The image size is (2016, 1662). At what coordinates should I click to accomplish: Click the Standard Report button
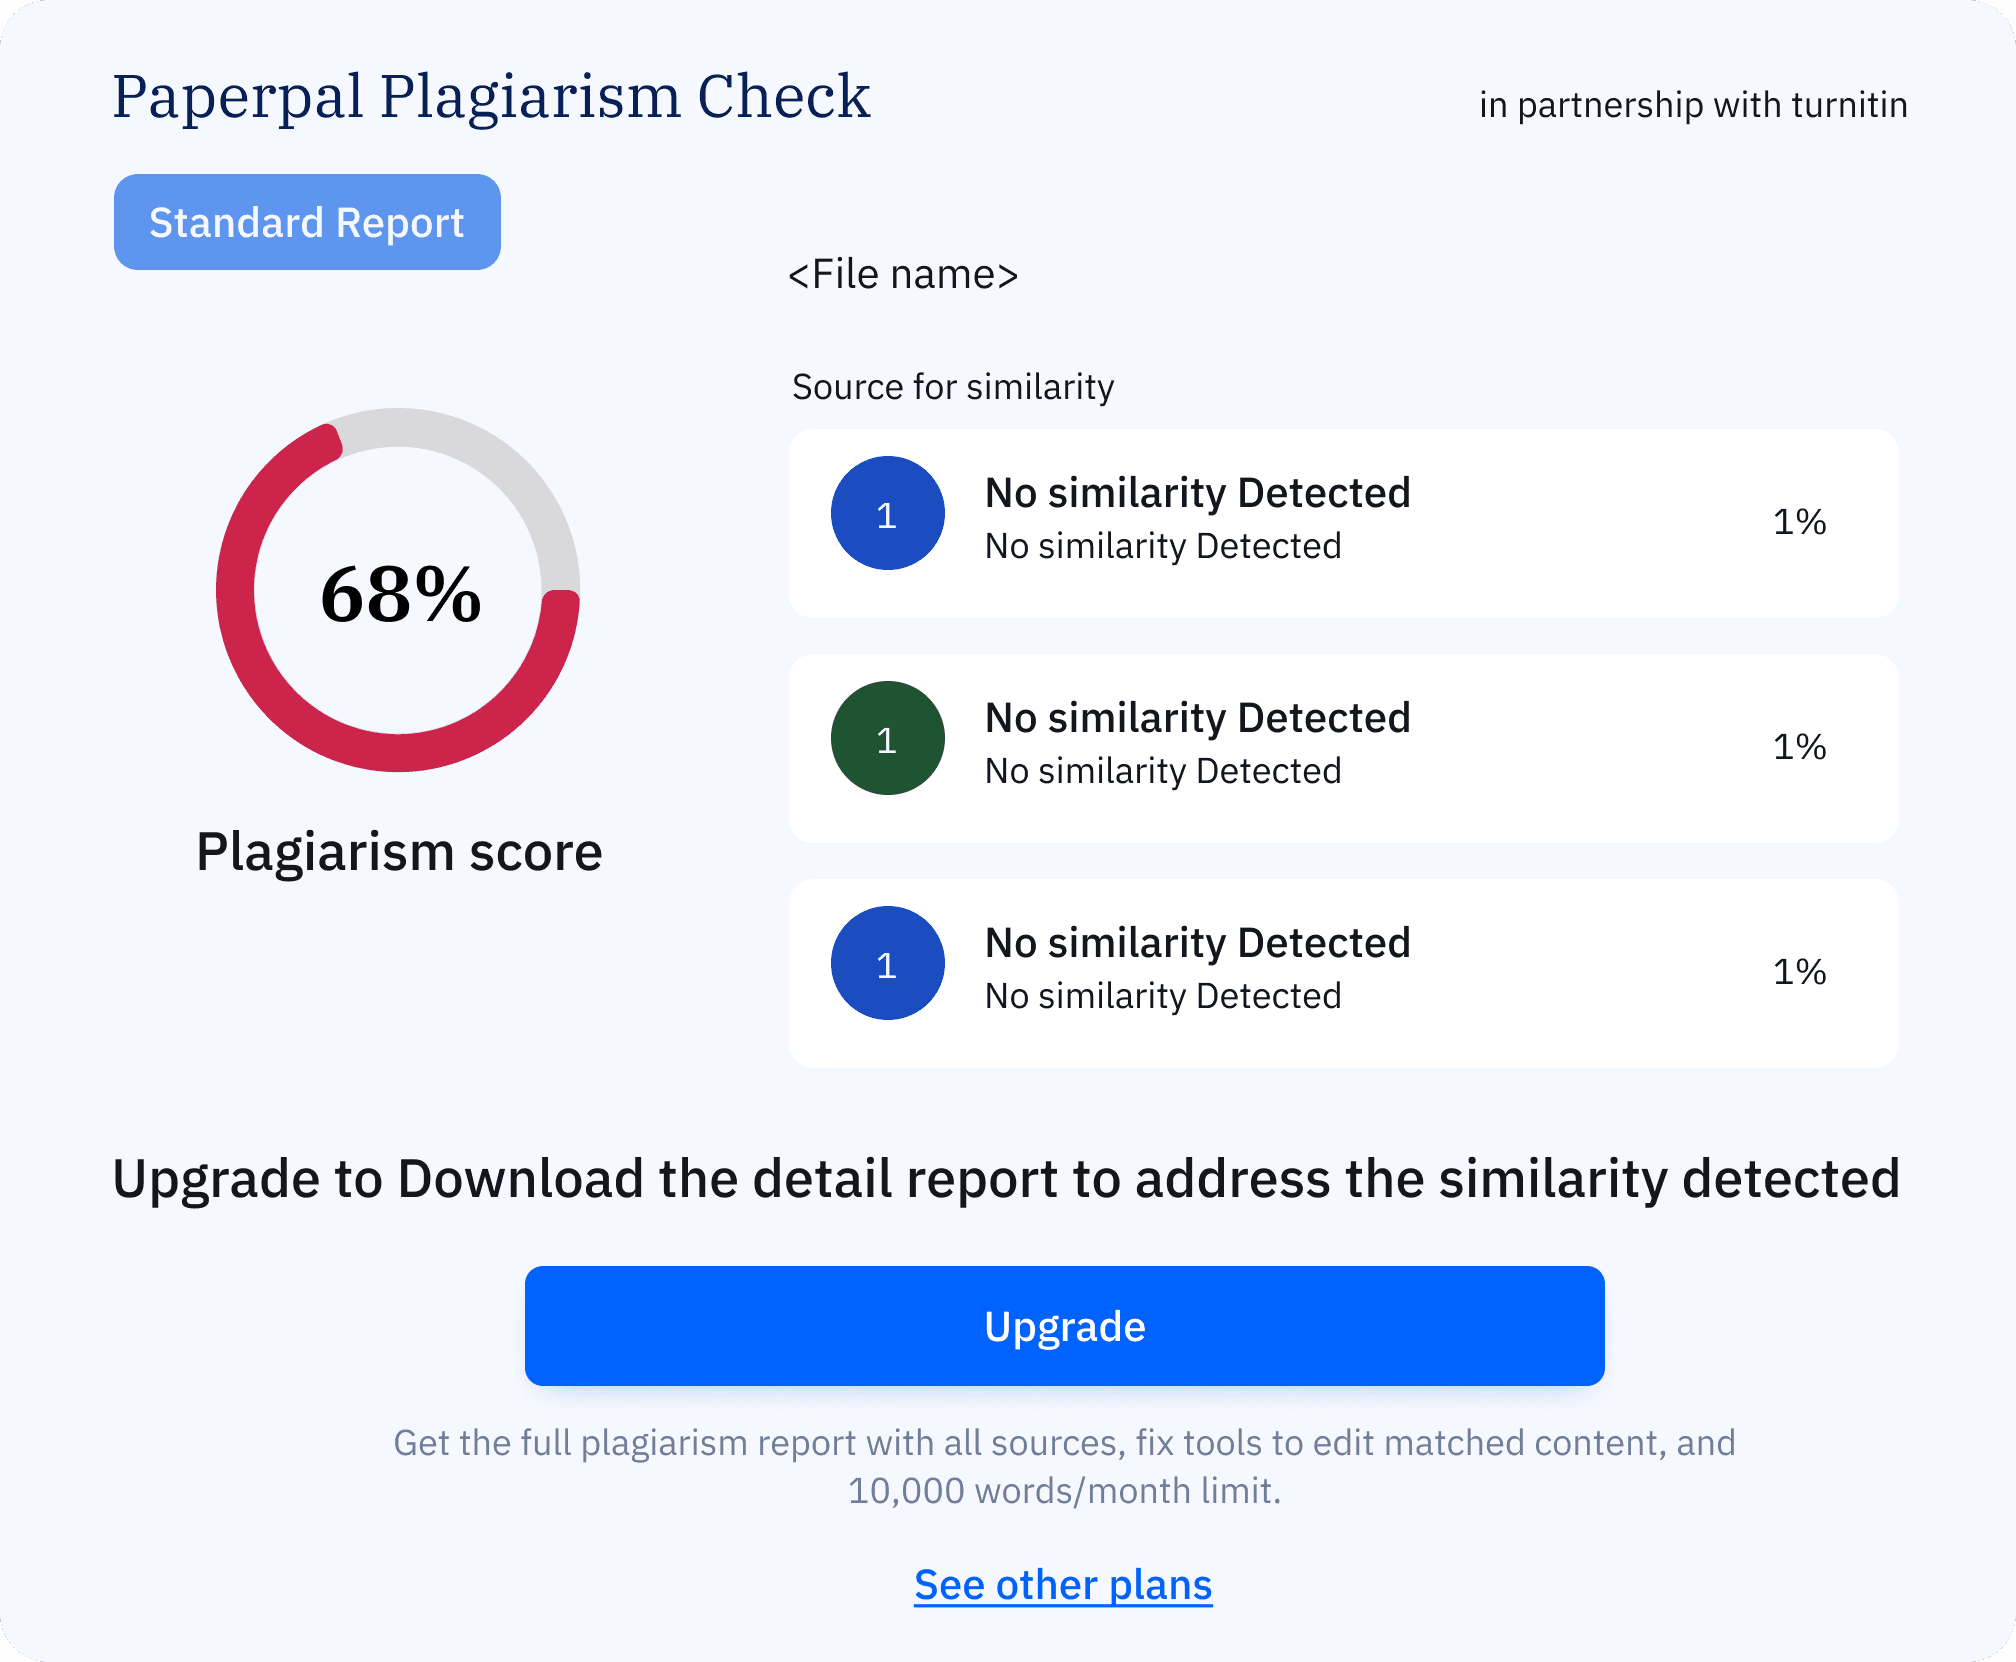tap(307, 222)
